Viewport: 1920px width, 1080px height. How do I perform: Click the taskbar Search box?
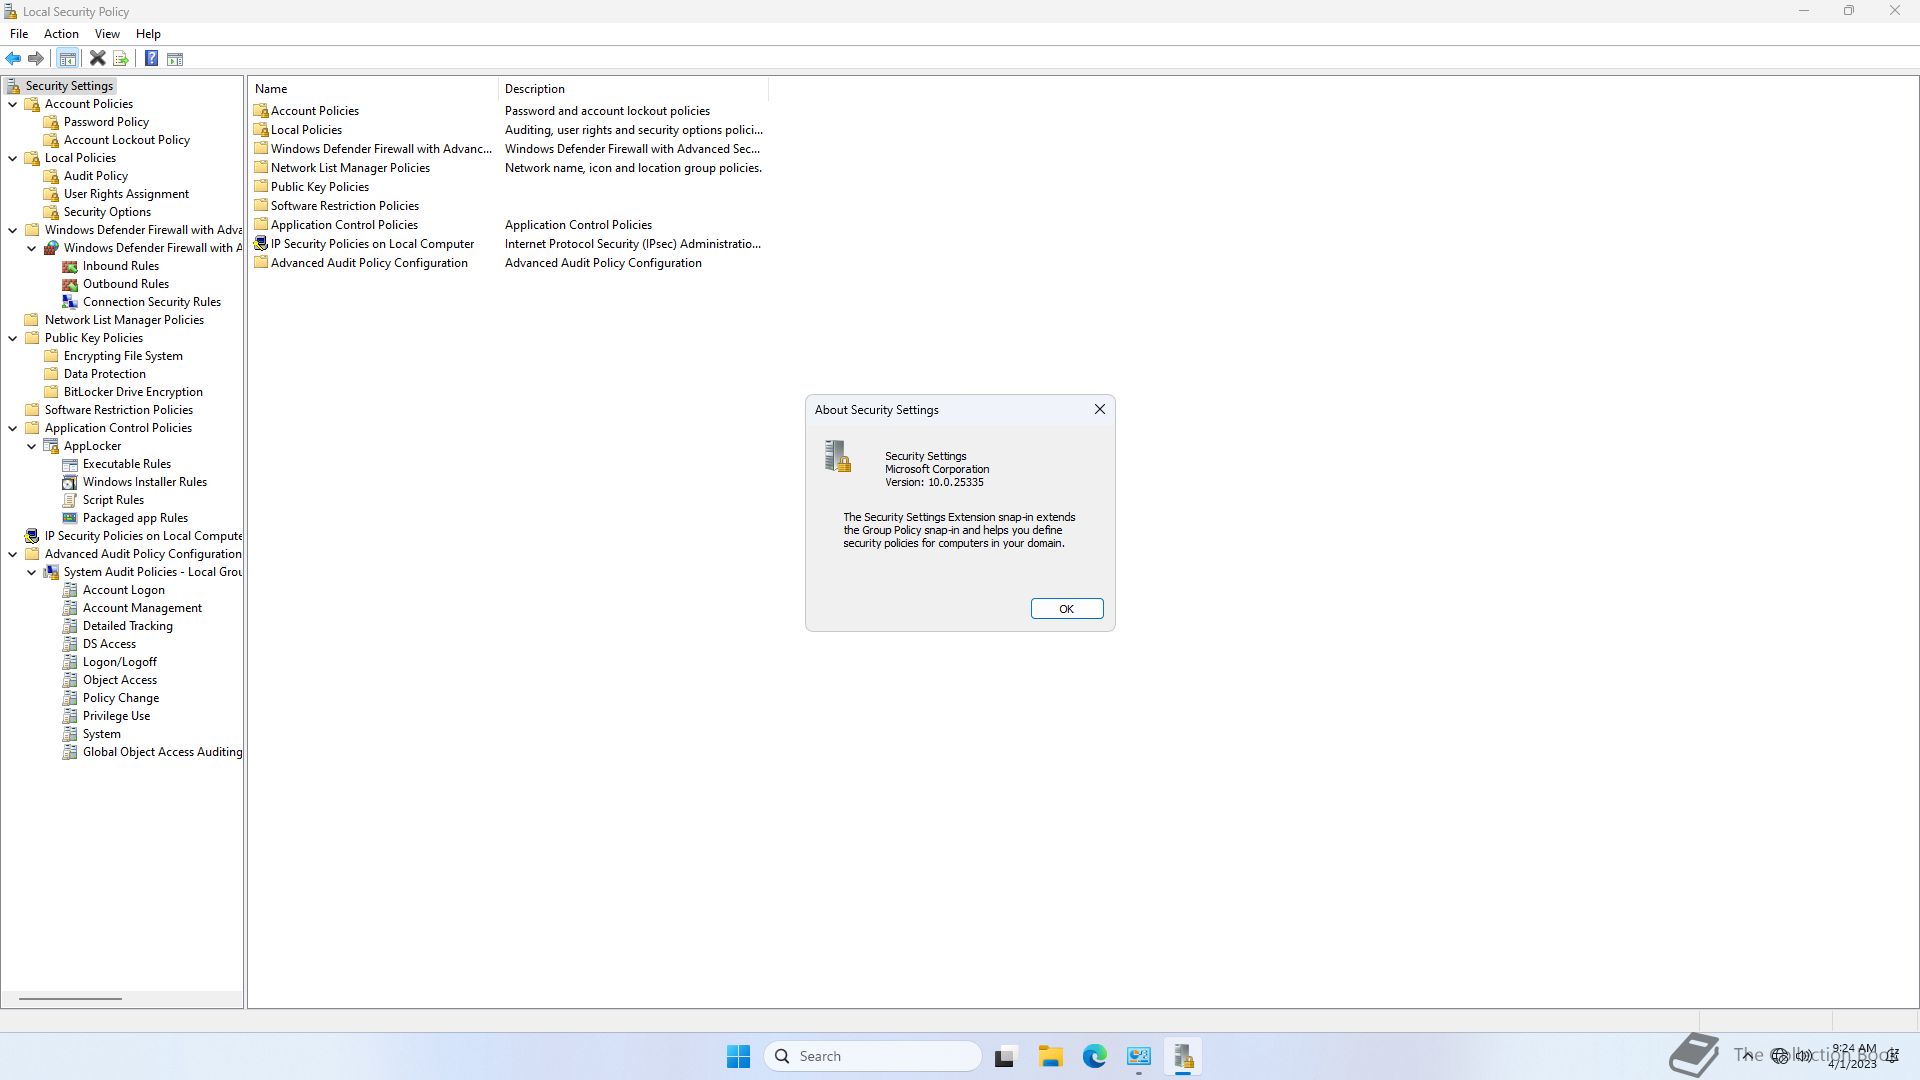tap(873, 1056)
